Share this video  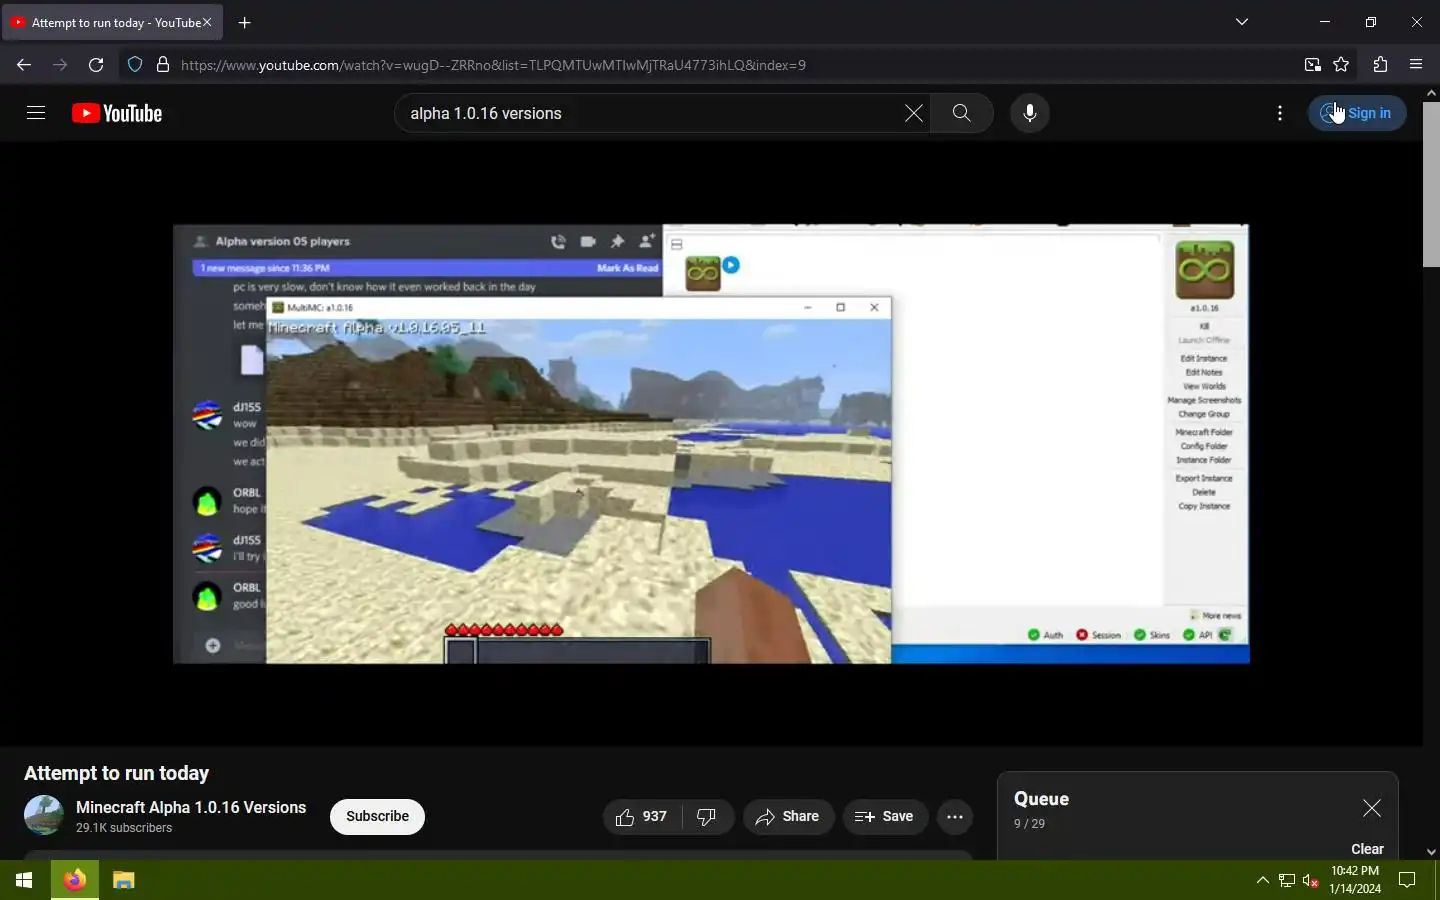click(x=788, y=817)
